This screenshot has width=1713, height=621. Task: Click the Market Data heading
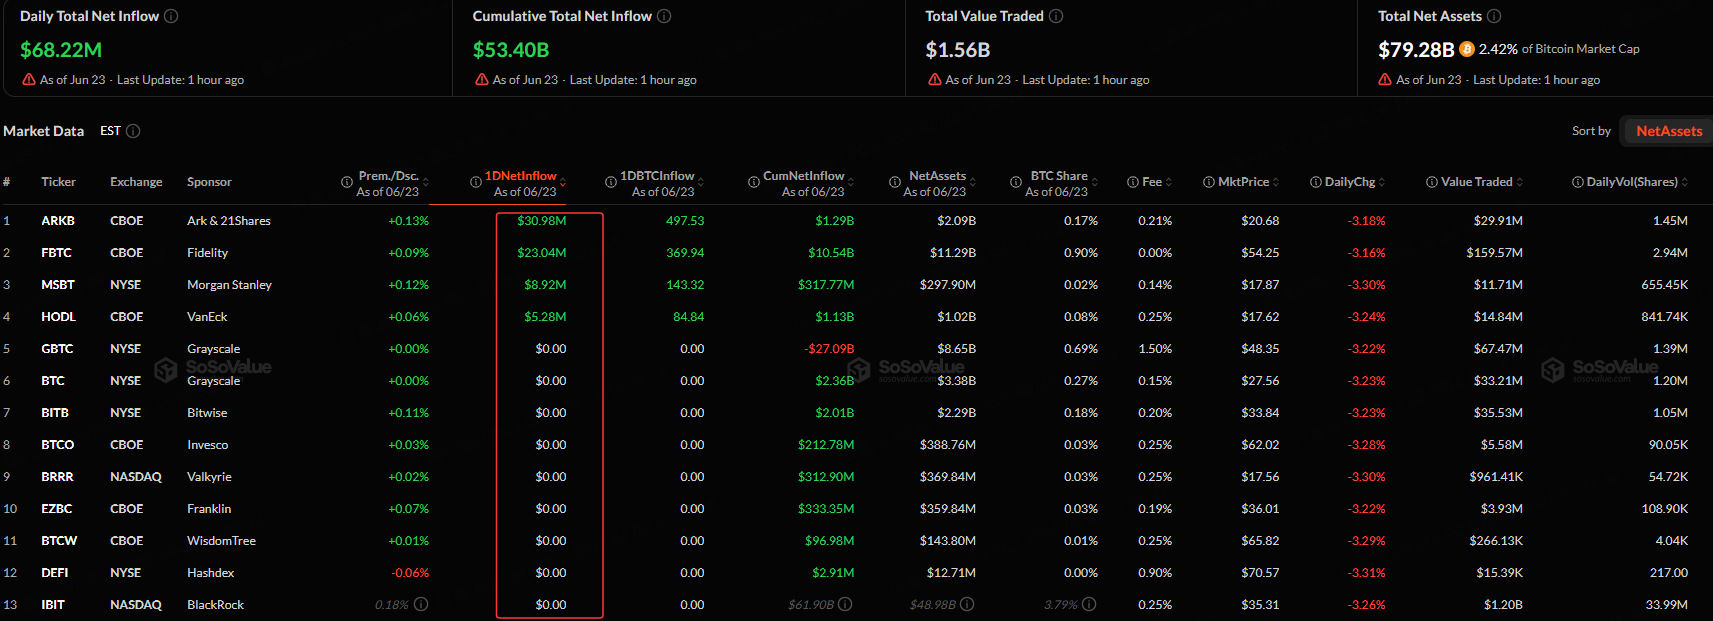pyautogui.click(x=44, y=131)
